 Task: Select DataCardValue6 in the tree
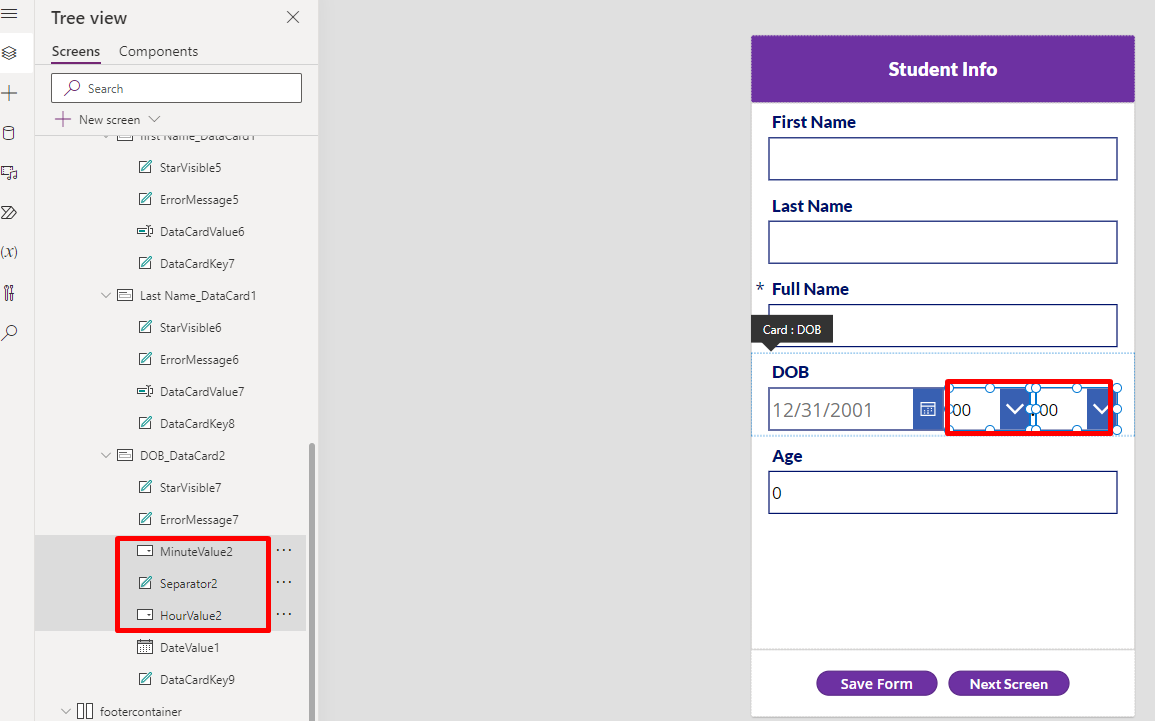pyautogui.click(x=202, y=231)
